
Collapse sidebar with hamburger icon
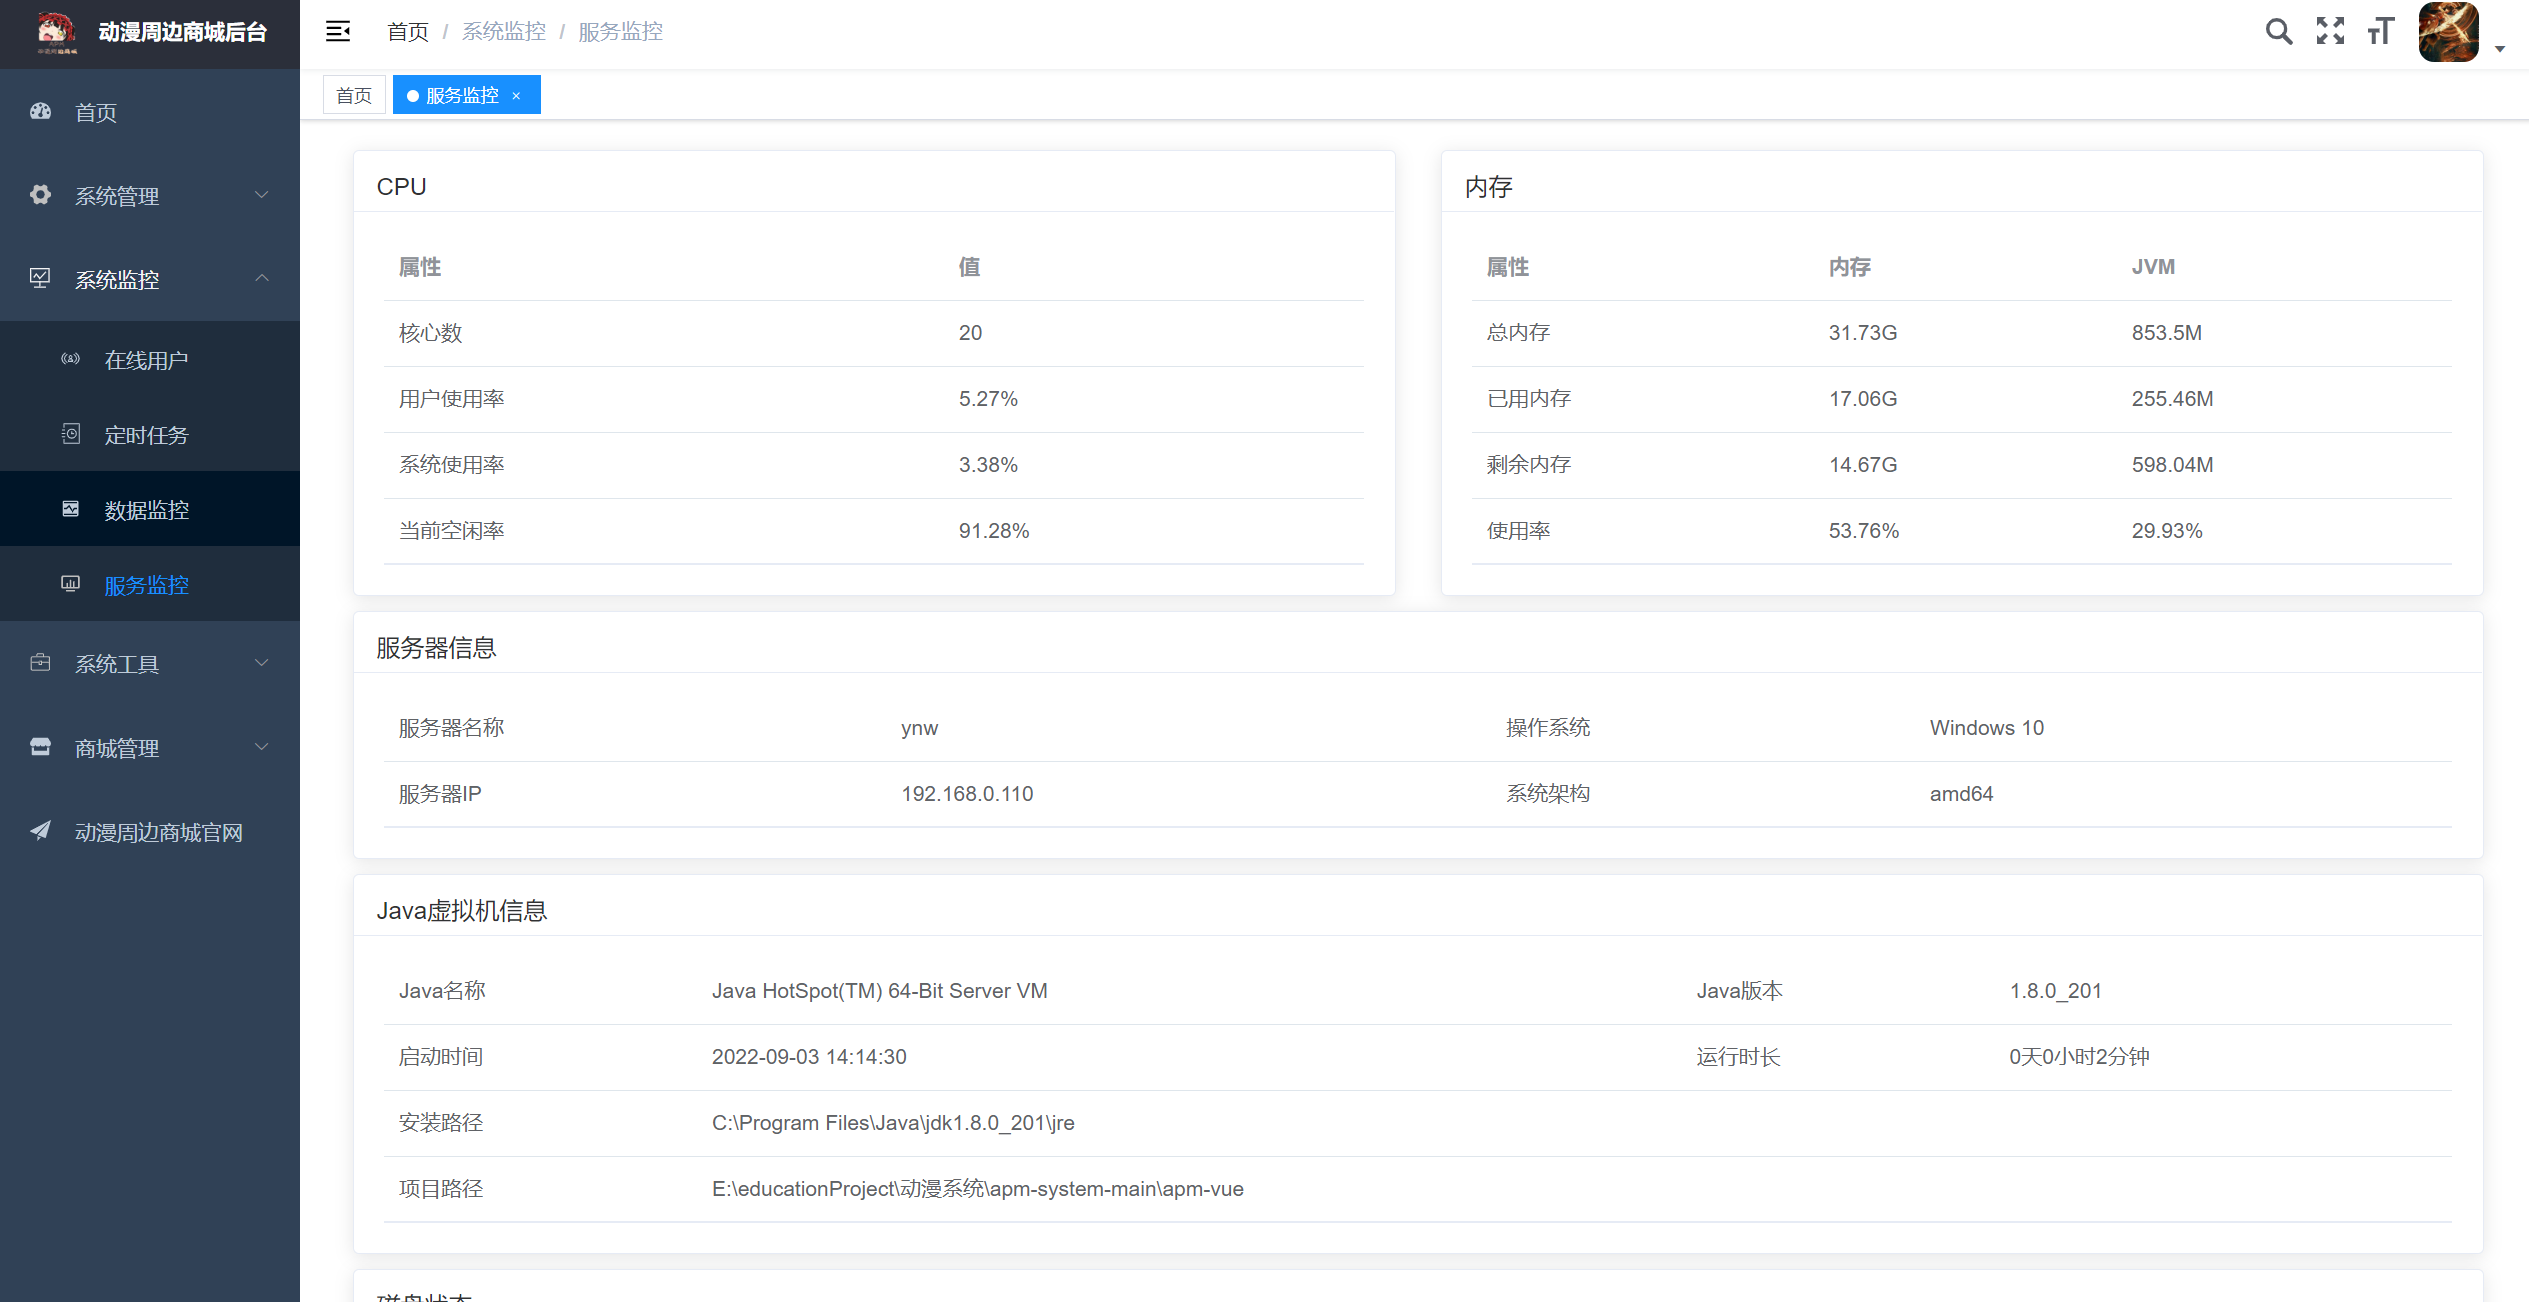(x=338, y=32)
